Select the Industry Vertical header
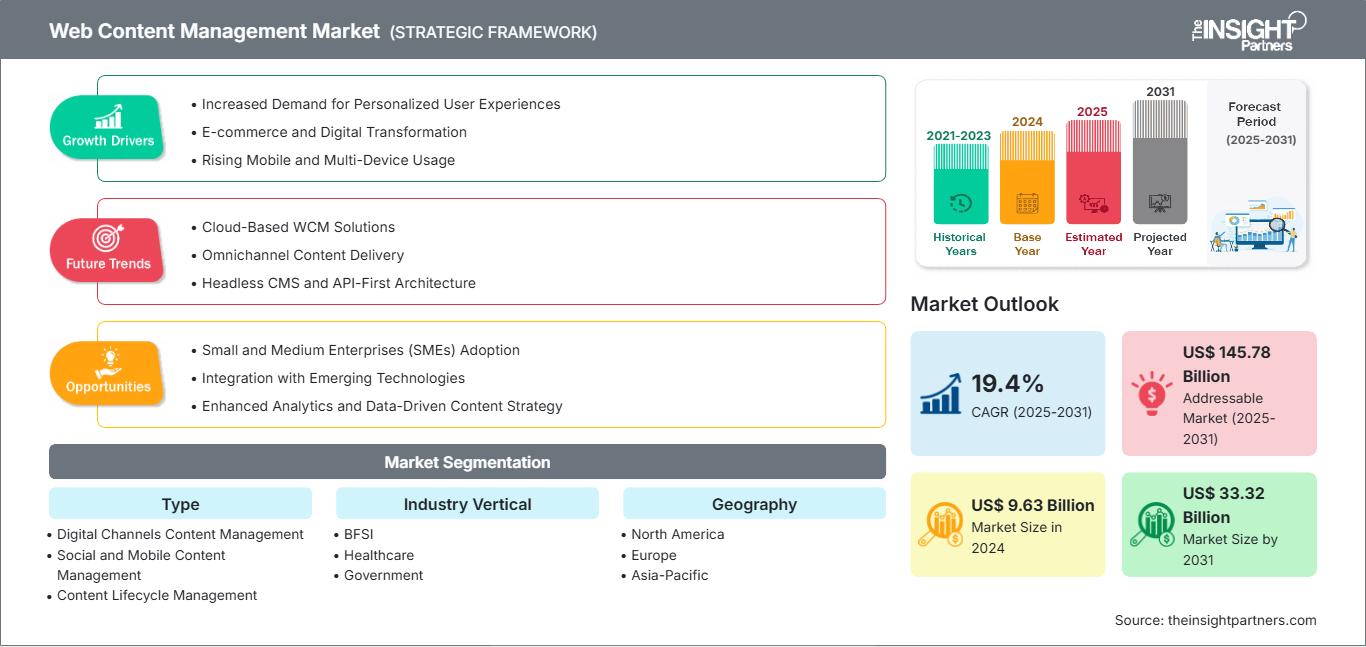Screen dimensions: 1366x647 point(467,504)
